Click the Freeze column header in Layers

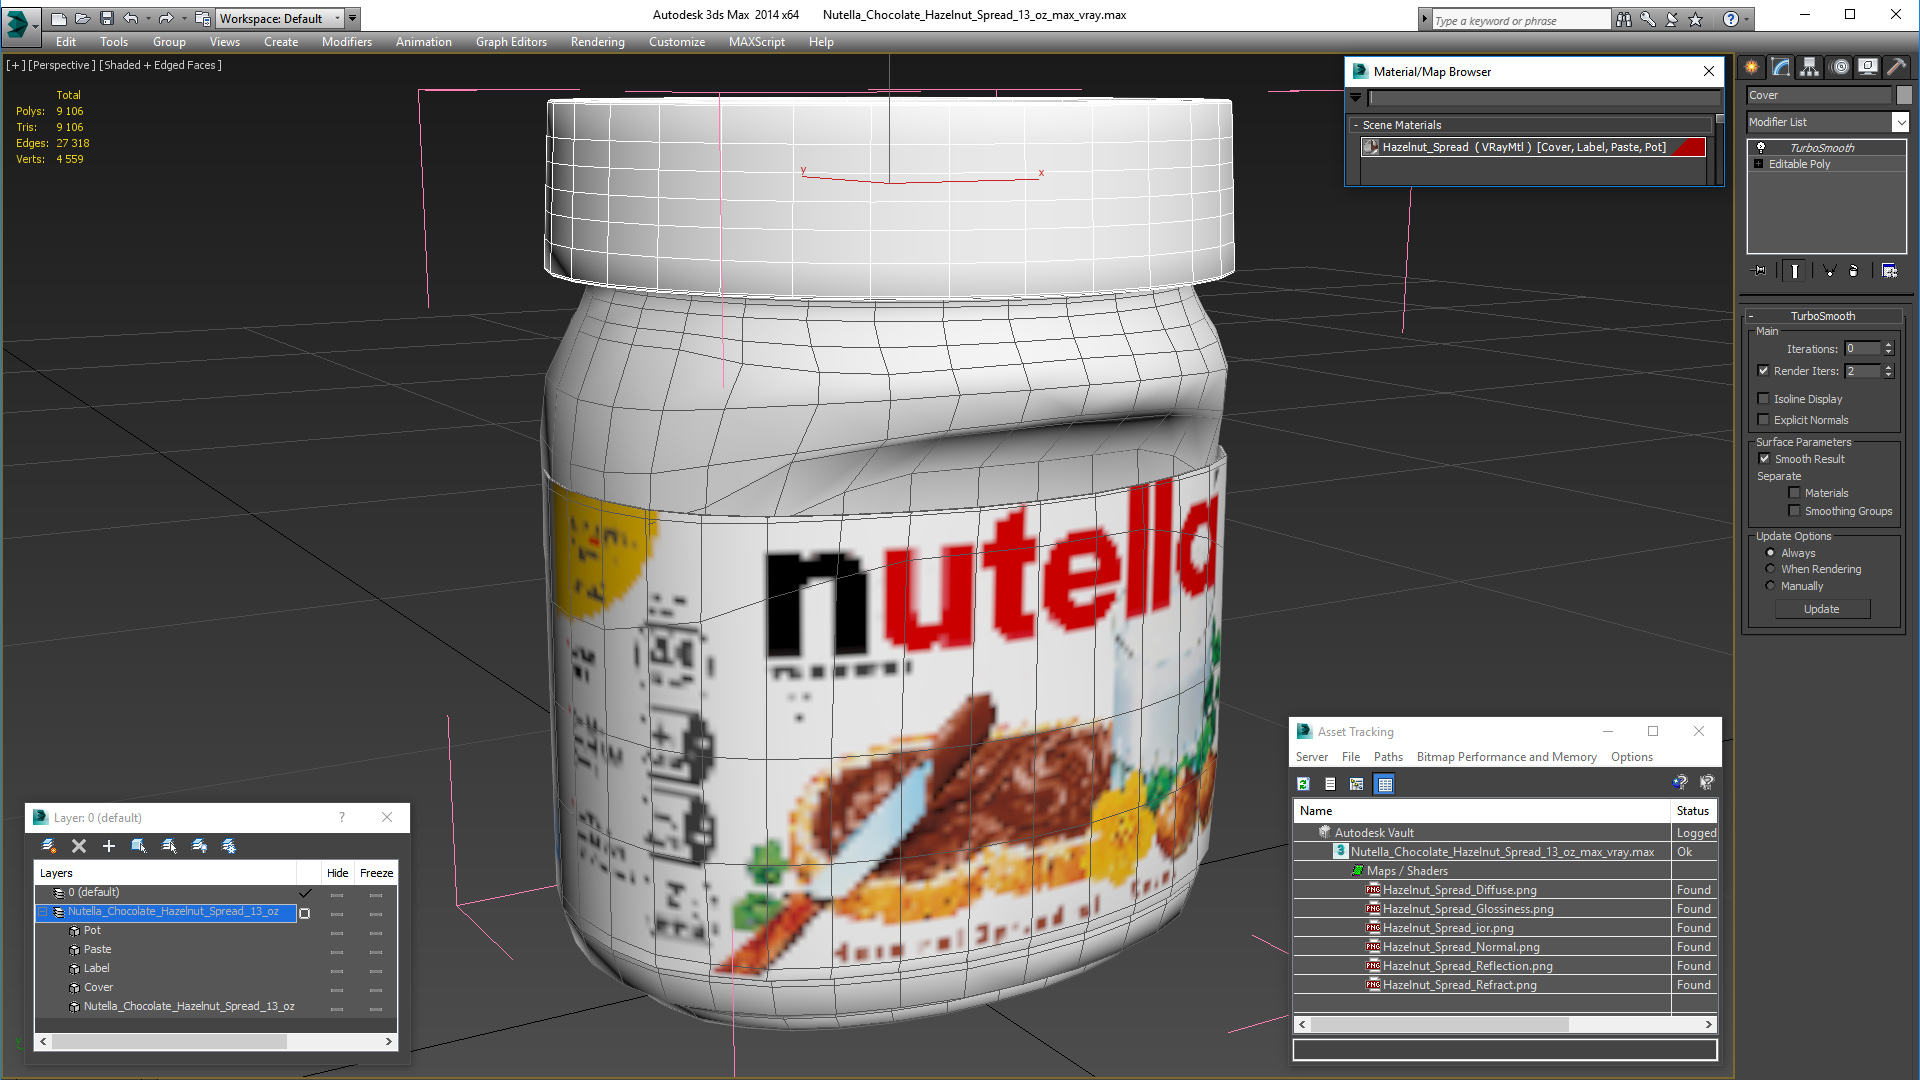click(377, 873)
